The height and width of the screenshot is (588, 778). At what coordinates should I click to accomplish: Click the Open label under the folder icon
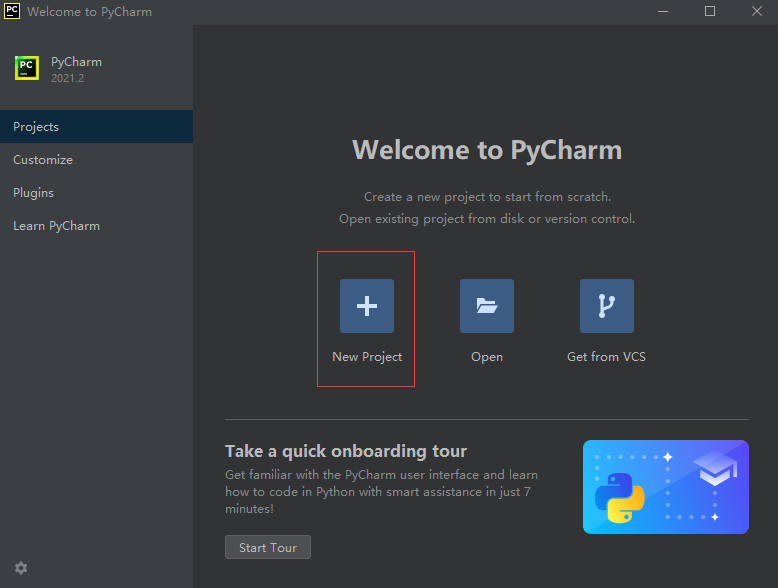point(487,357)
